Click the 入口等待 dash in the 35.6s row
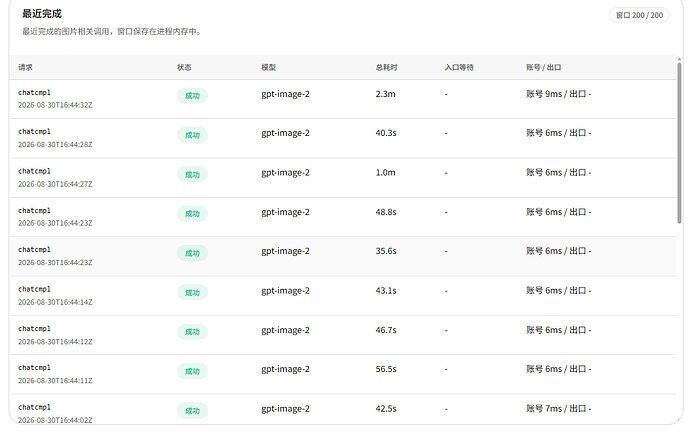Screen dimensions: 690x432 click(446, 252)
